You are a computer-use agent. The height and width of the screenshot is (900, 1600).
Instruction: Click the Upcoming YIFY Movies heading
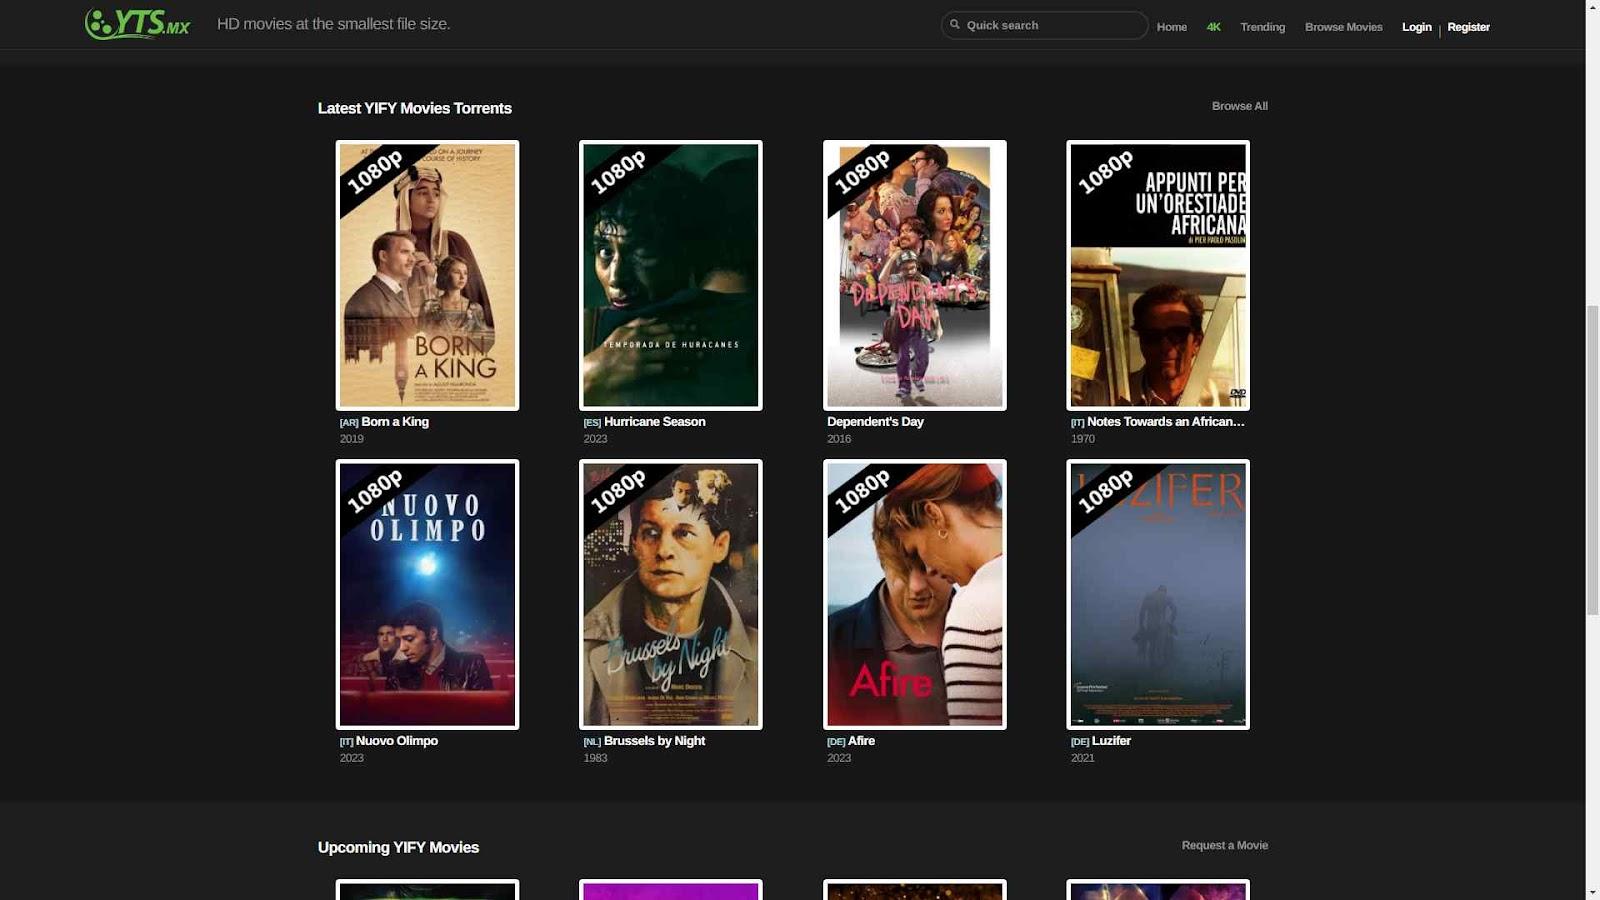click(398, 847)
